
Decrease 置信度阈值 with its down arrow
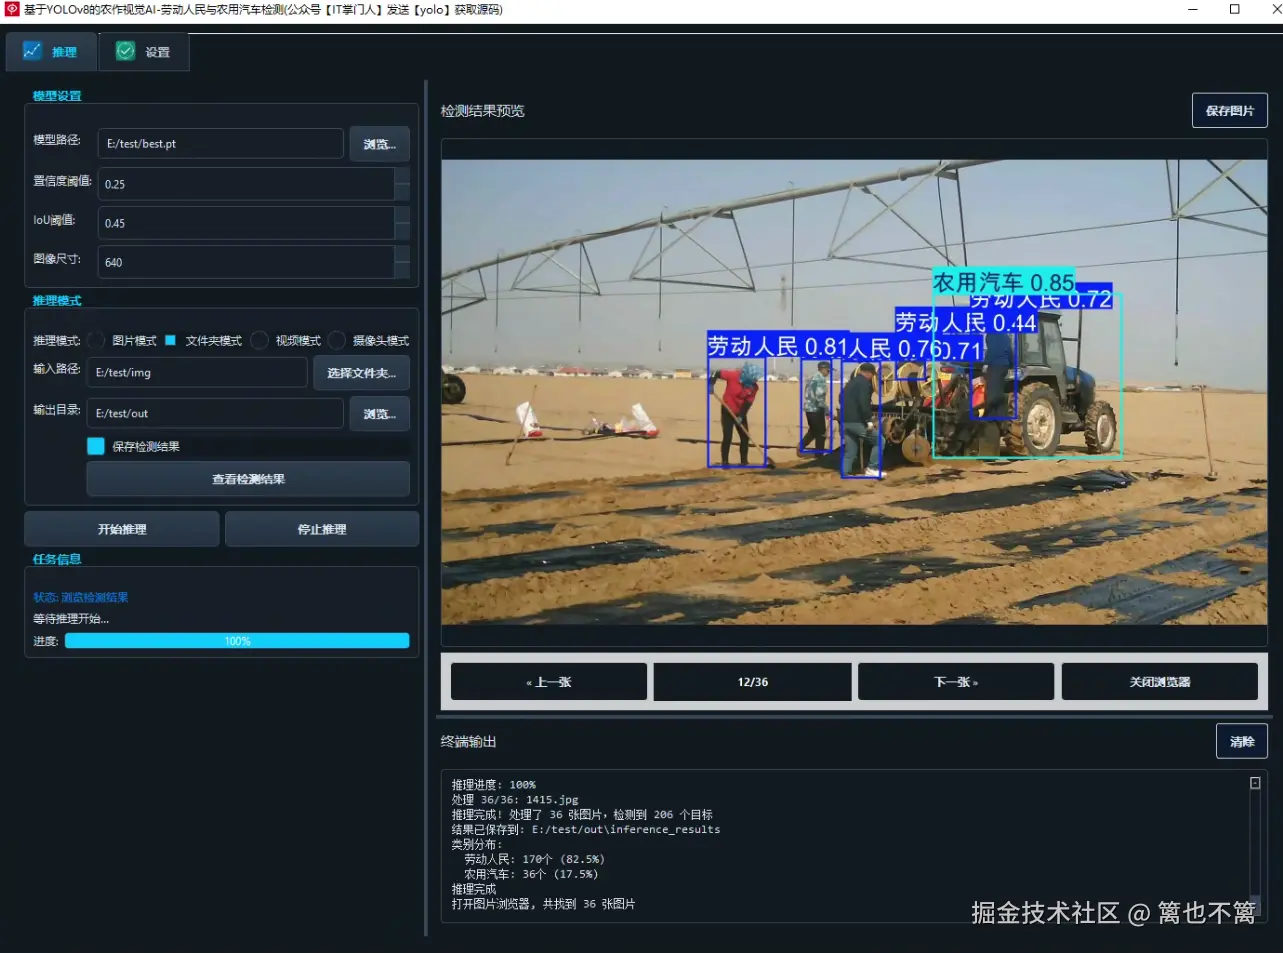[402, 192]
